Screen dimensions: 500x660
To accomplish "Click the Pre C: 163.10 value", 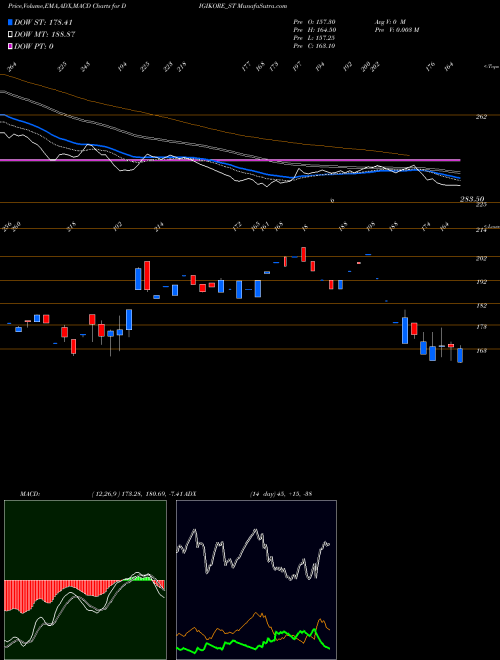I will point(314,46).
